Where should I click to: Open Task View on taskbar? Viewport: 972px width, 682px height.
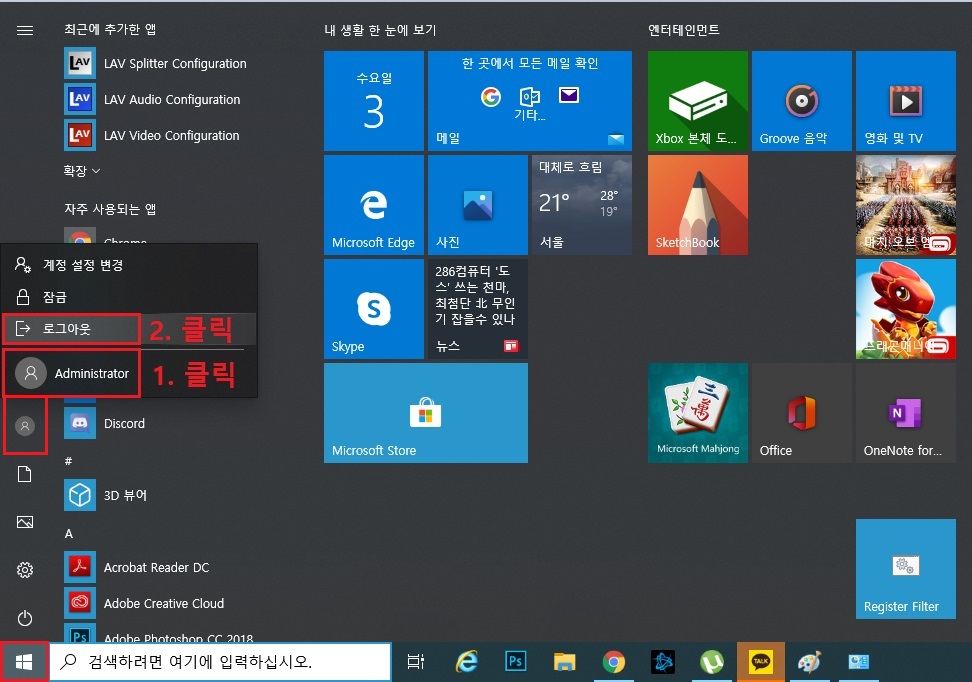416,662
